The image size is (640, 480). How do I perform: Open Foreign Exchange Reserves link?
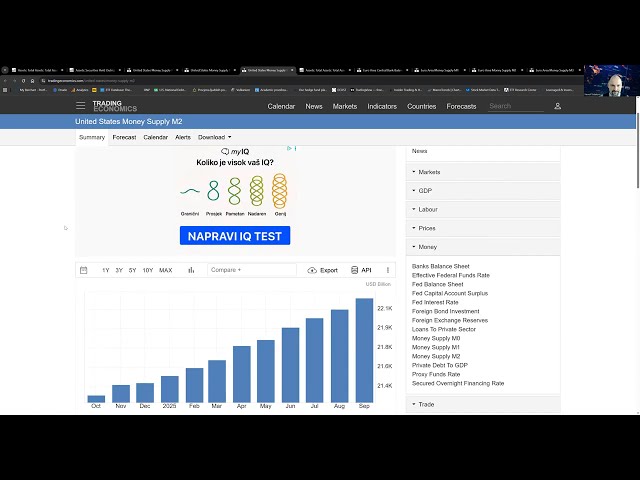tap(450, 320)
